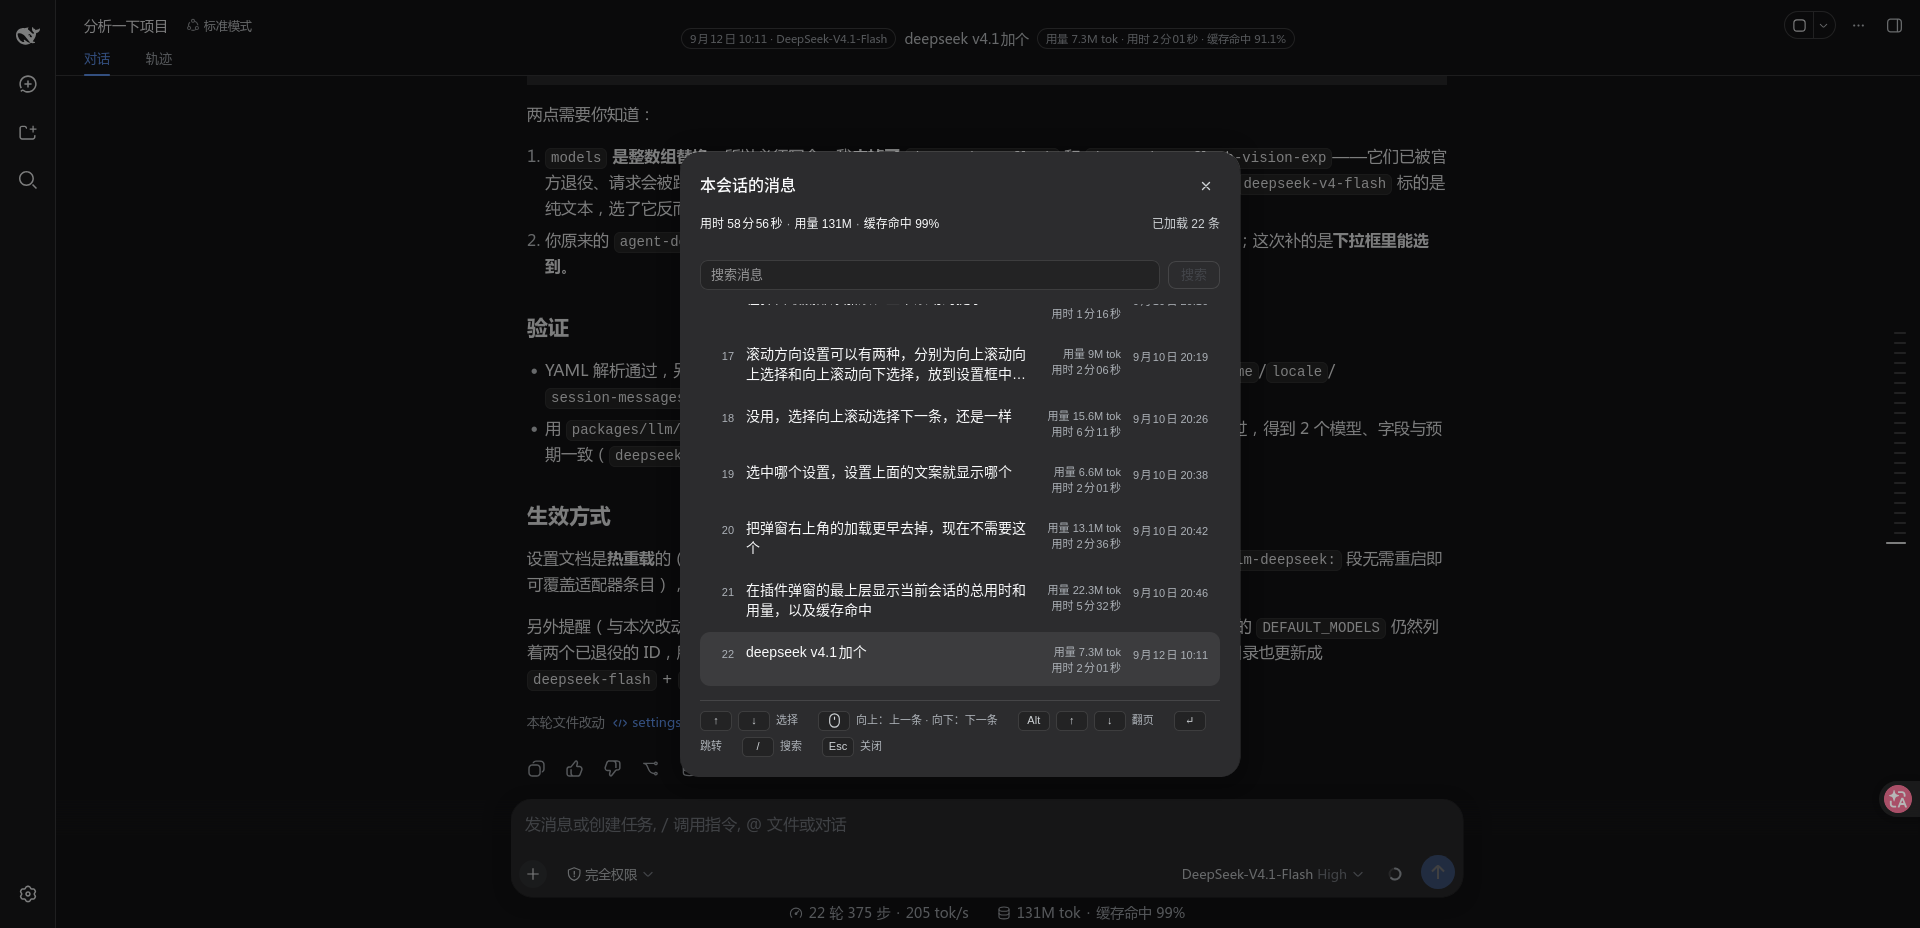1920x928 pixels.
Task: Click the 搜索 button in the dialog
Action: tap(1193, 275)
